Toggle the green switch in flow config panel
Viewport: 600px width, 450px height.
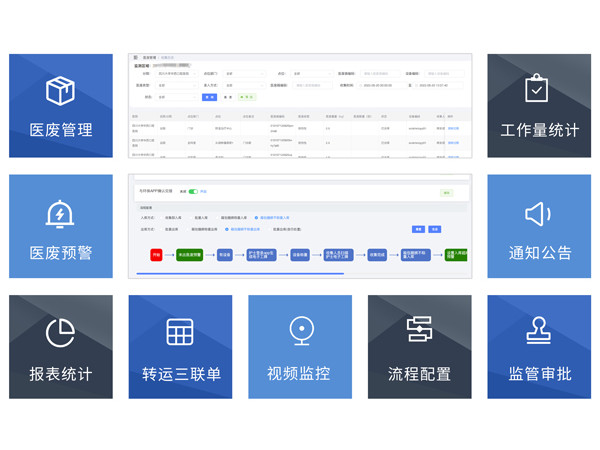(x=192, y=191)
